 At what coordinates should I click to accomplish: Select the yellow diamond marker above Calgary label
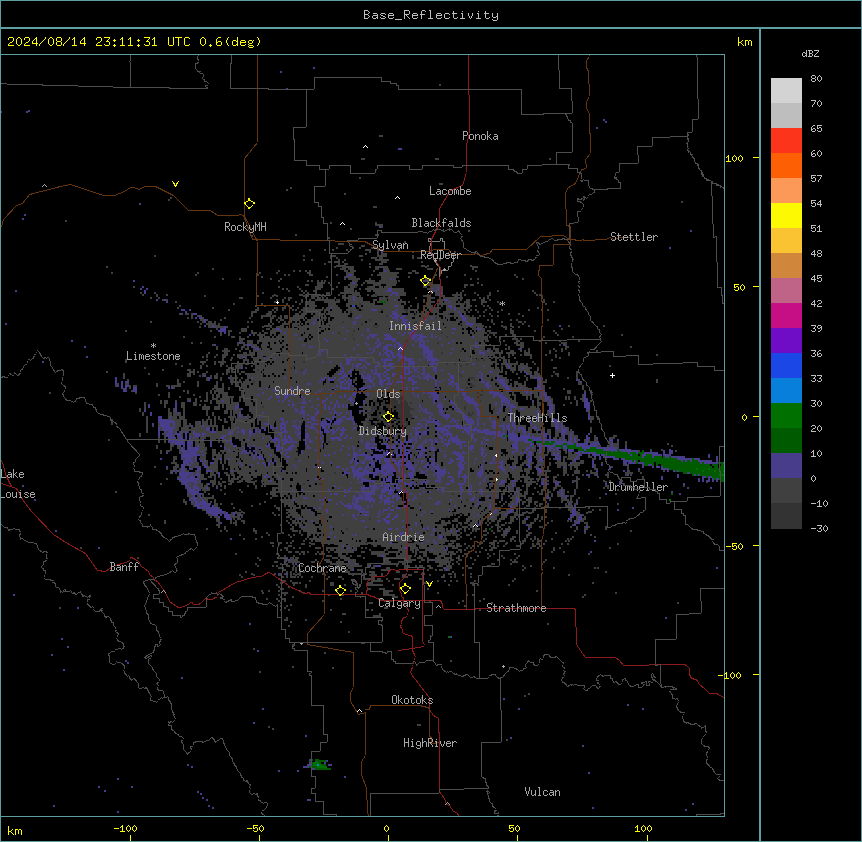(405, 589)
